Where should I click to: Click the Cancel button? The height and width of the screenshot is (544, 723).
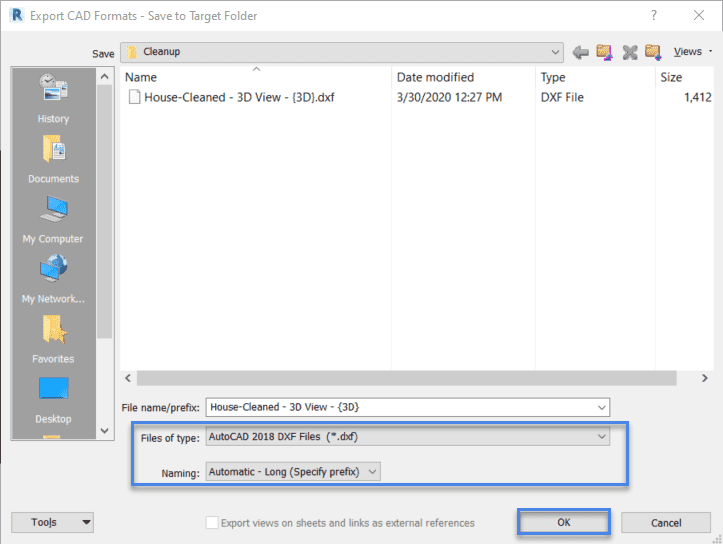(666, 523)
